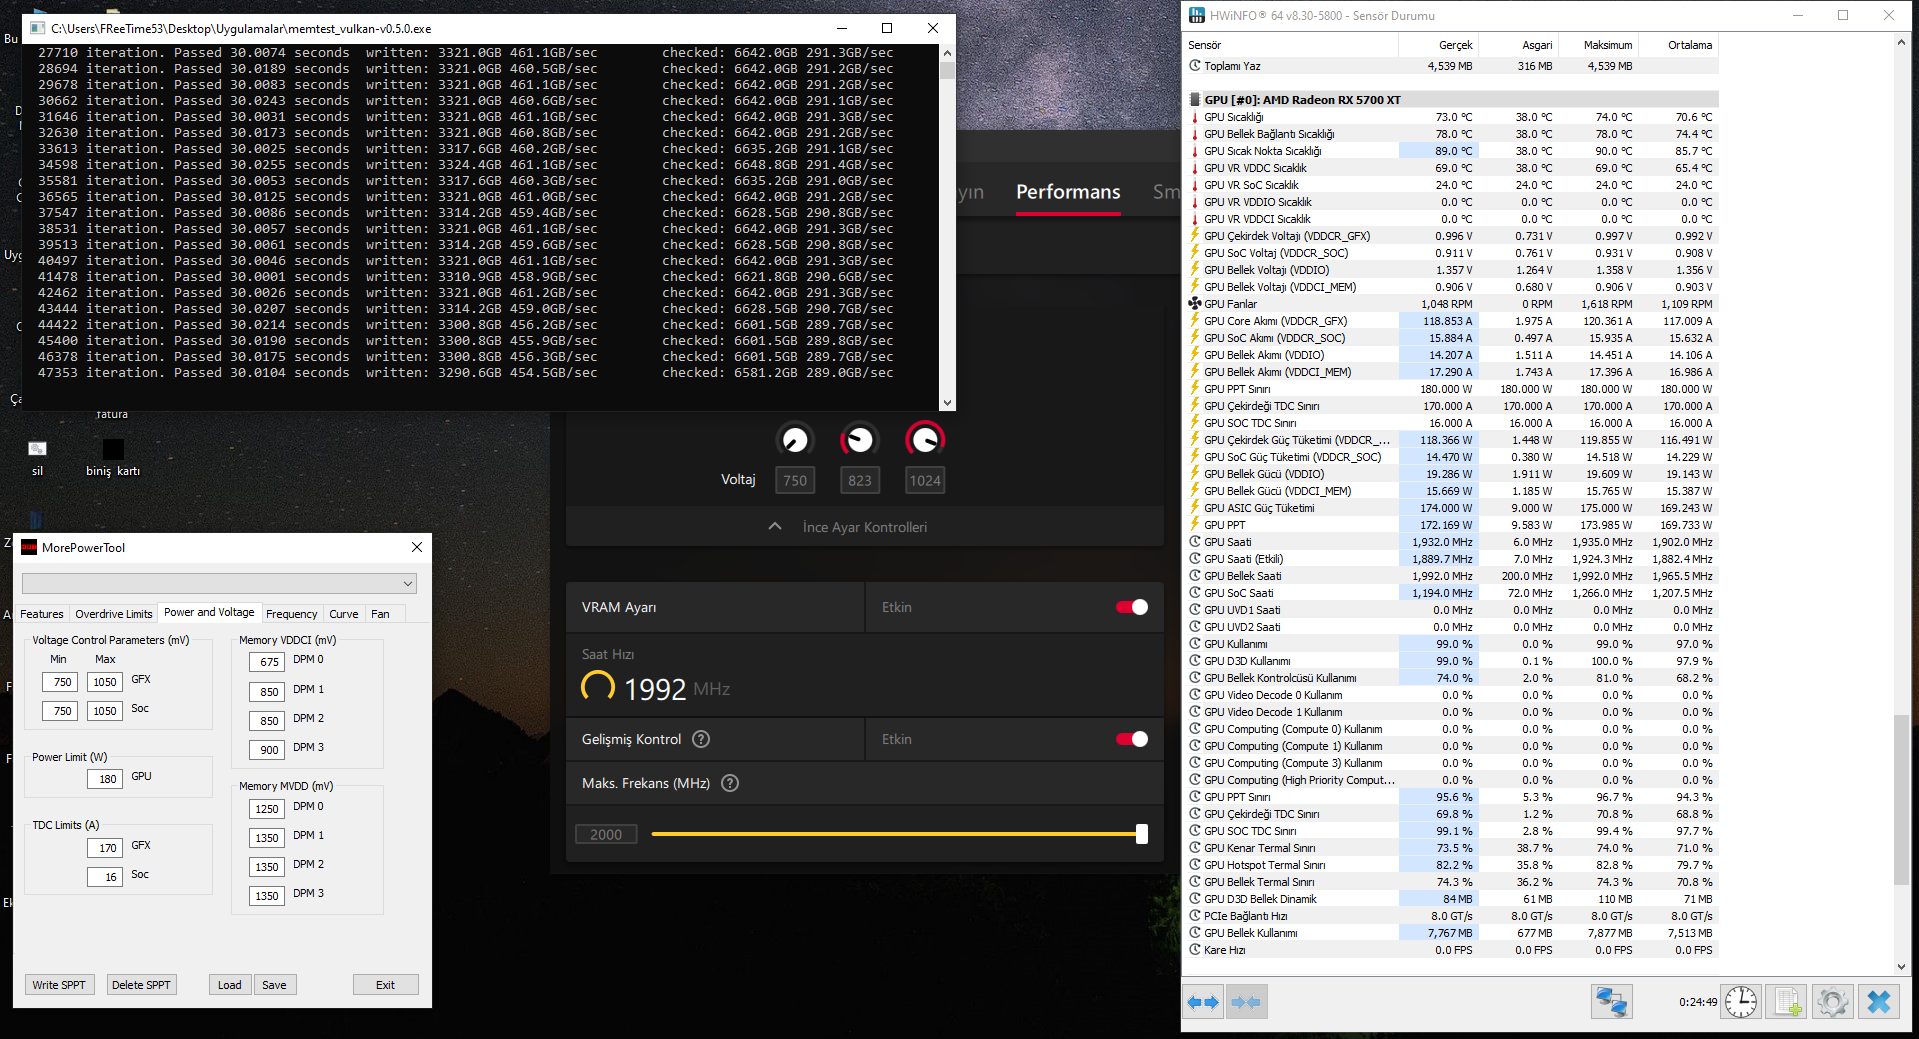
Task: Click the Maks. Frekans 2000 value field
Action: tap(606, 834)
